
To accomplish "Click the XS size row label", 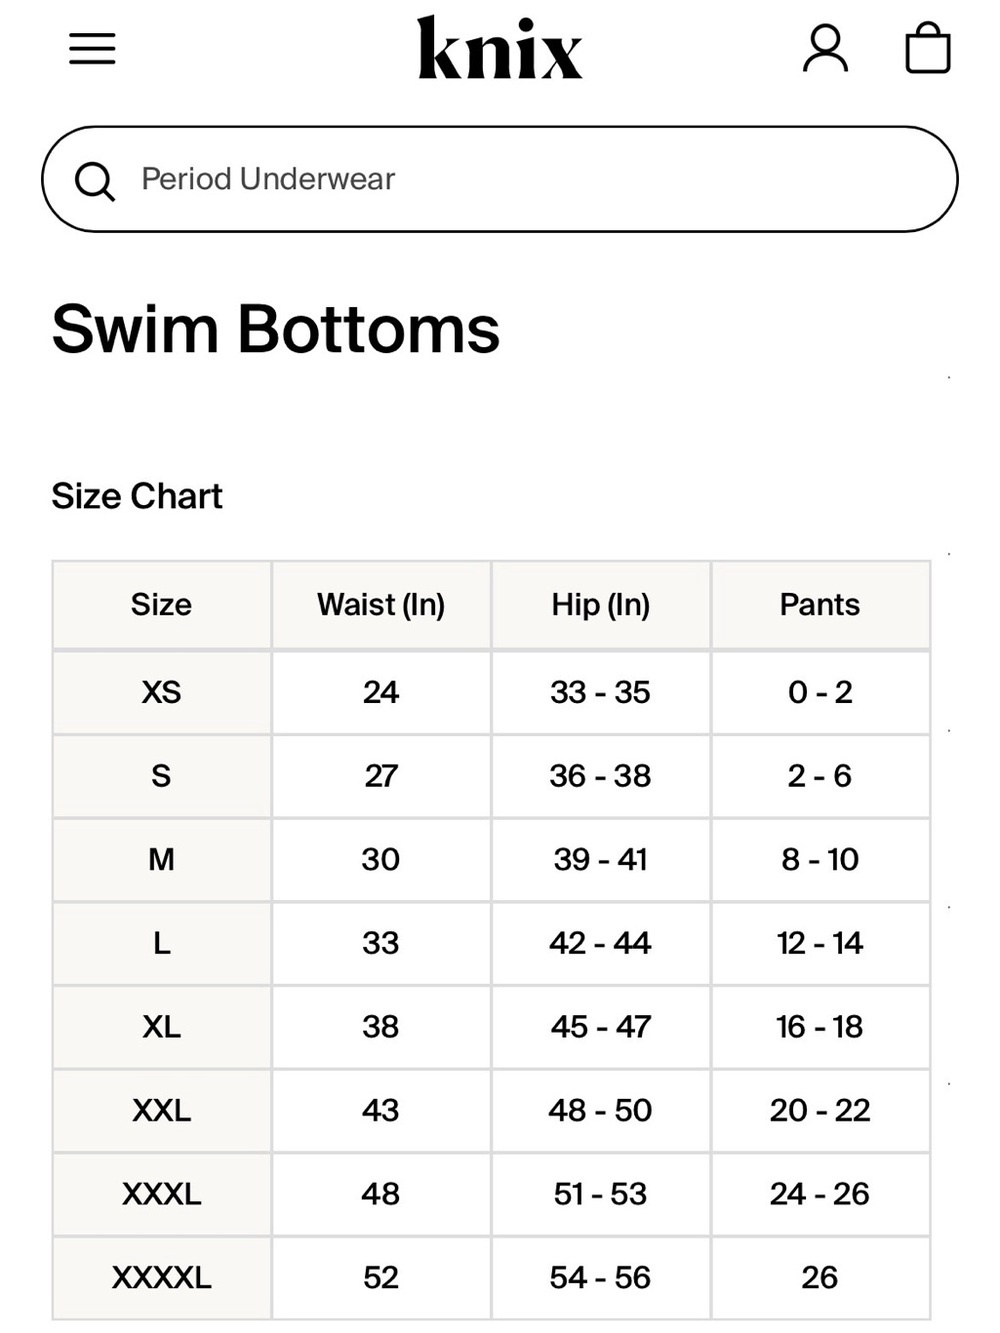I will pyautogui.click(x=161, y=692).
